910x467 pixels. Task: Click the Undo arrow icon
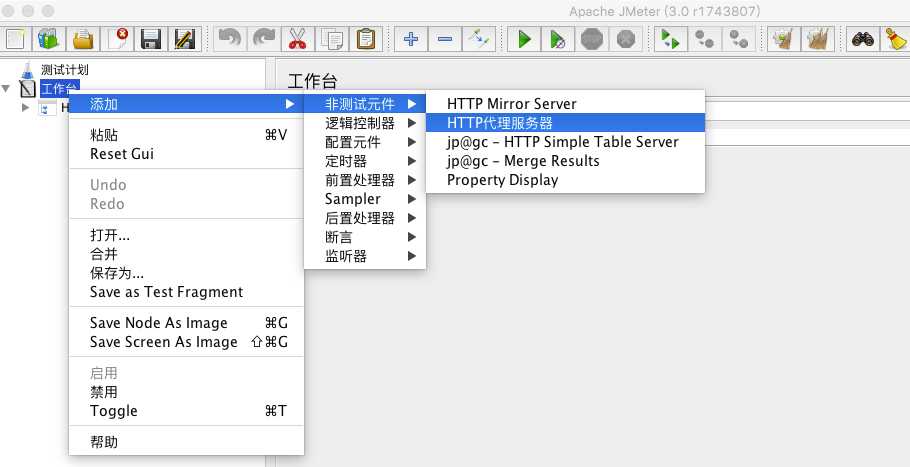click(x=230, y=39)
